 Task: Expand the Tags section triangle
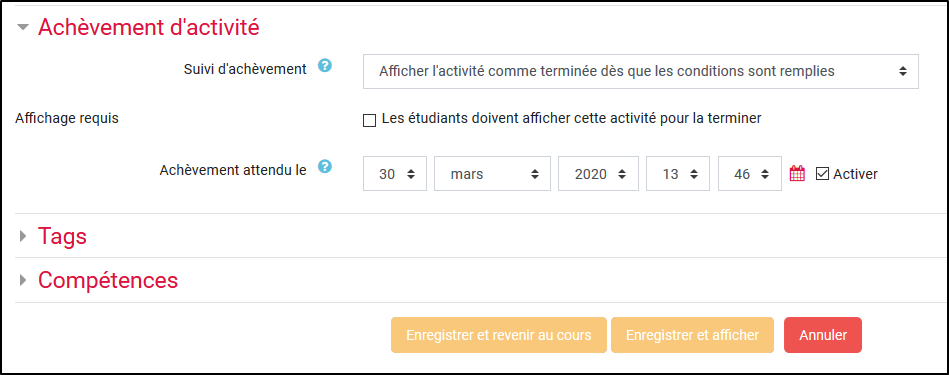tap(23, 236)
